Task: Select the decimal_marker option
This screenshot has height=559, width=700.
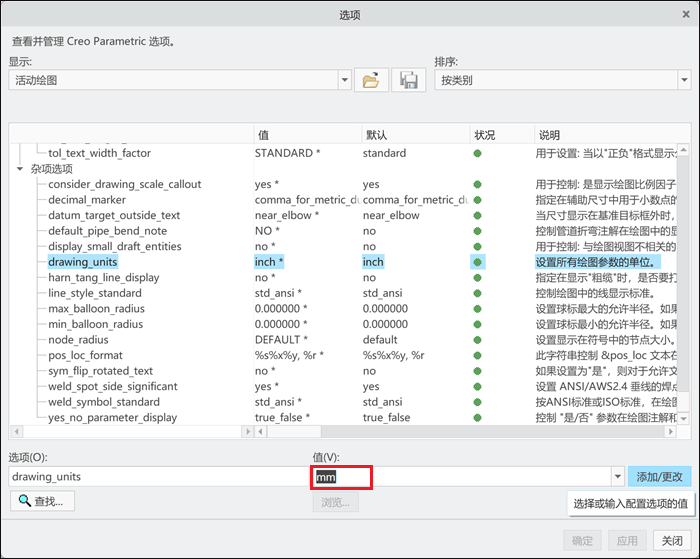Action: [87, 200]
